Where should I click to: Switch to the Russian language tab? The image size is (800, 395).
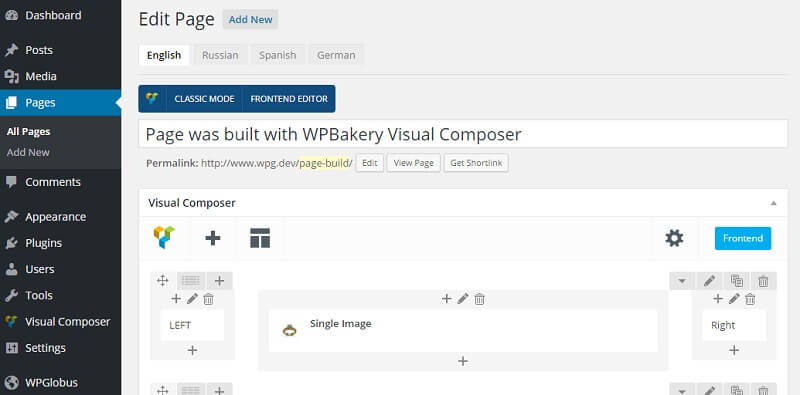coord(220,55)
